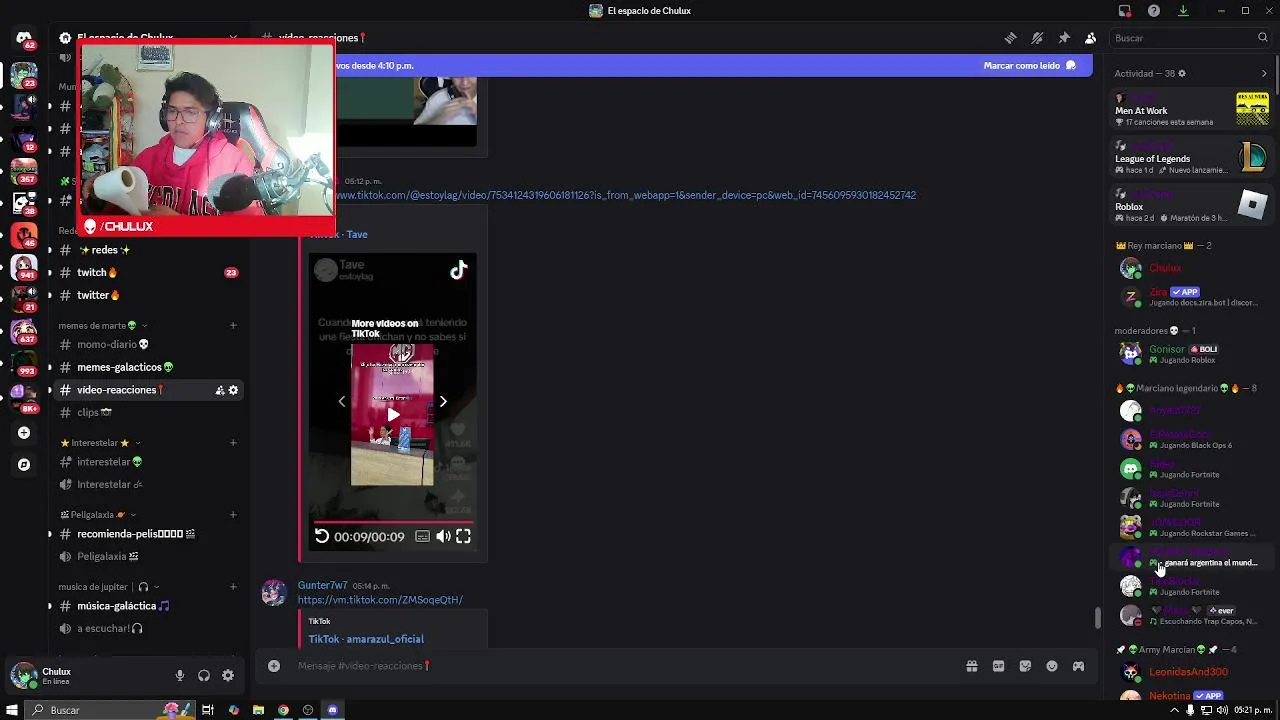Mark channel as read with Marcar como leído
This screenshot has width=1280, height=720.
pos(1029,65)
